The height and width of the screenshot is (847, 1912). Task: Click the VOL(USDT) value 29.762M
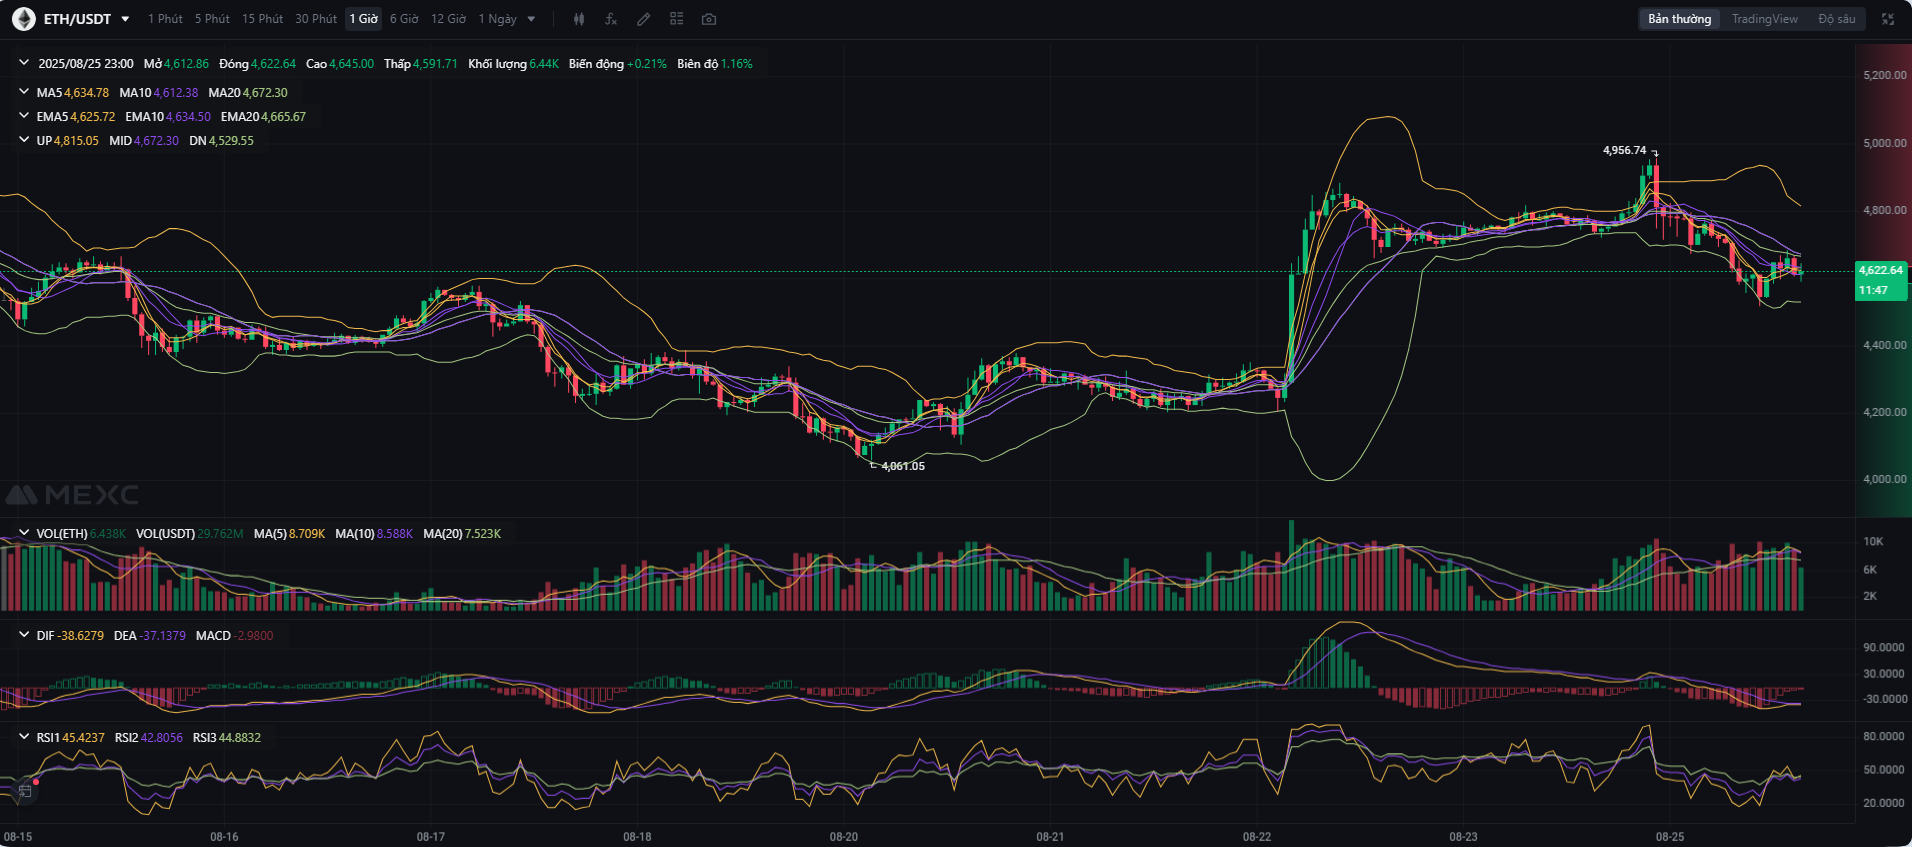click(220, 533)
